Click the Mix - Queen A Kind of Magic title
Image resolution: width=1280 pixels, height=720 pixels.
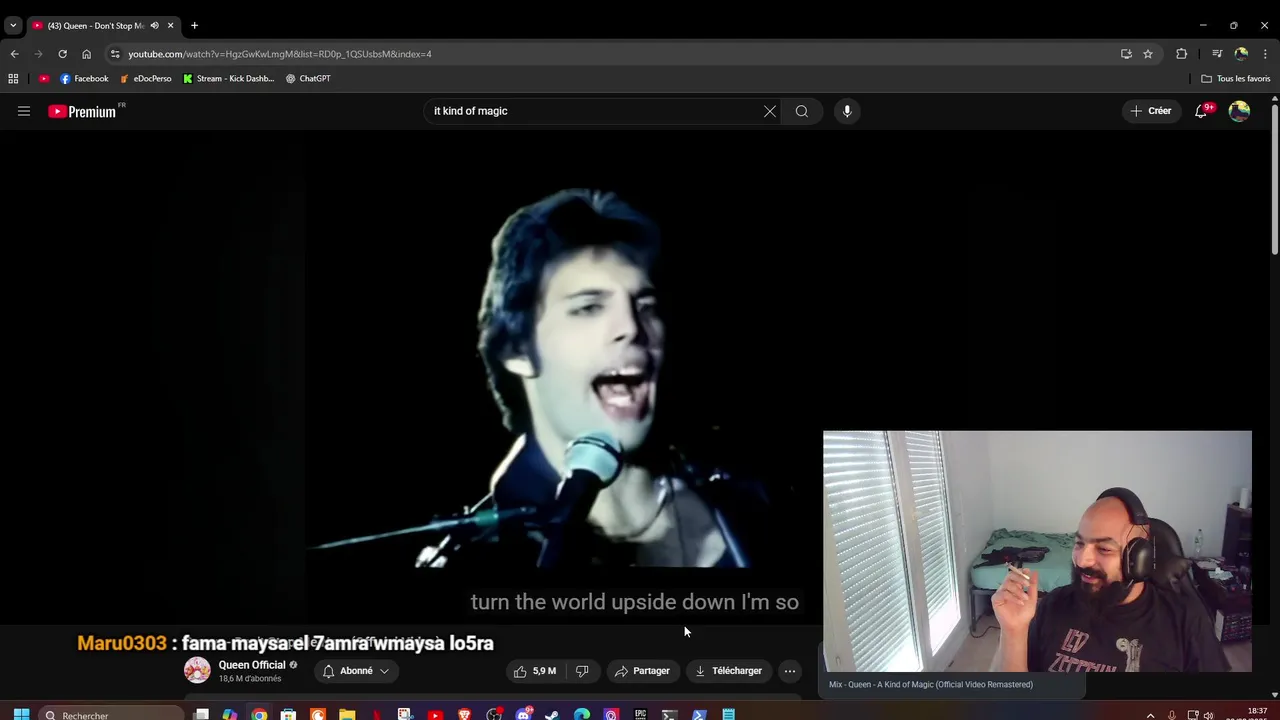click(x=931, y=684)
